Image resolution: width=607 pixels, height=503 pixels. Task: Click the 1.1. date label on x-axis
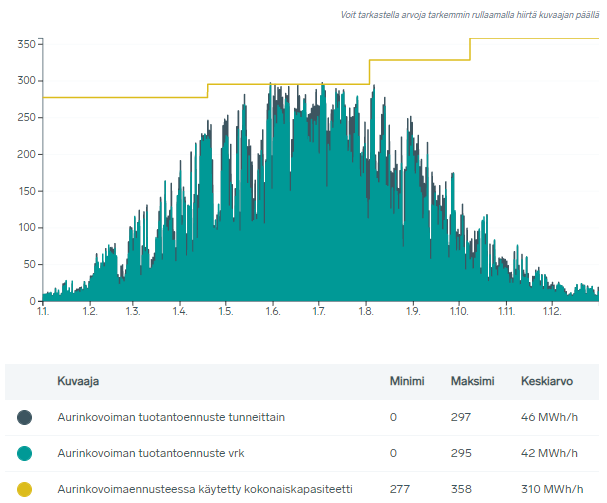44,312
